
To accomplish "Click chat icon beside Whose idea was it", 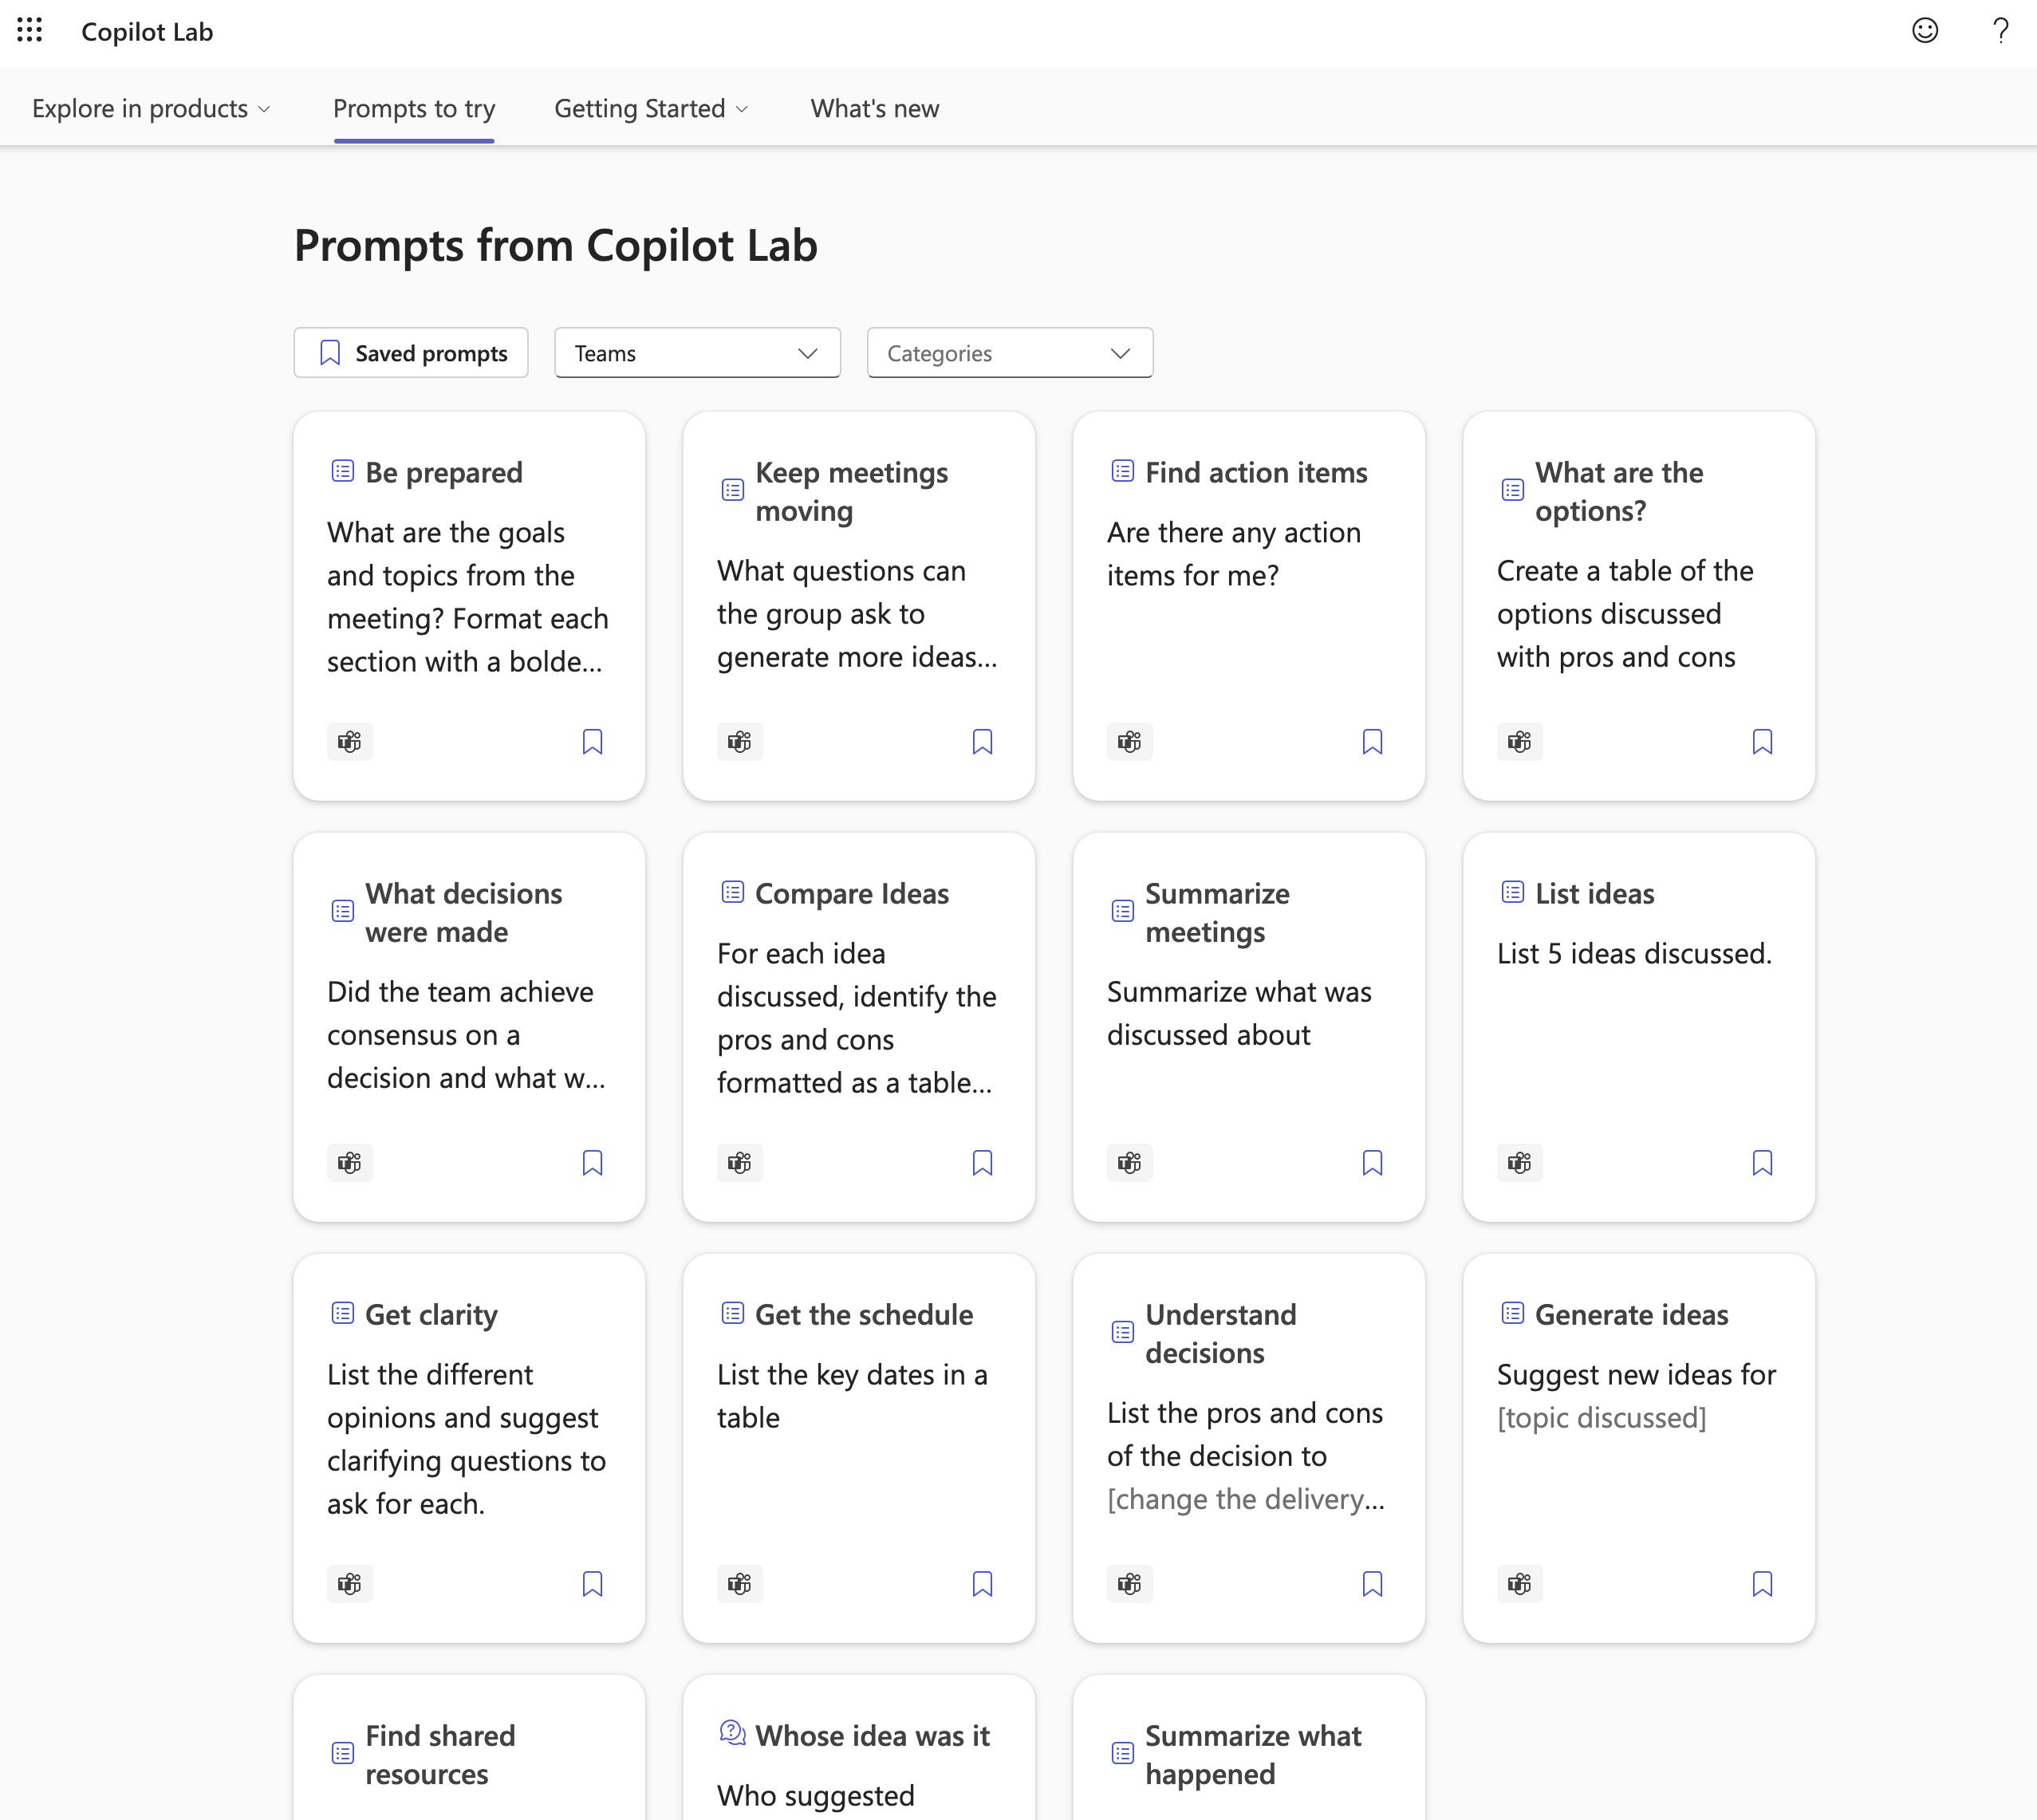I will (732, 1732).
